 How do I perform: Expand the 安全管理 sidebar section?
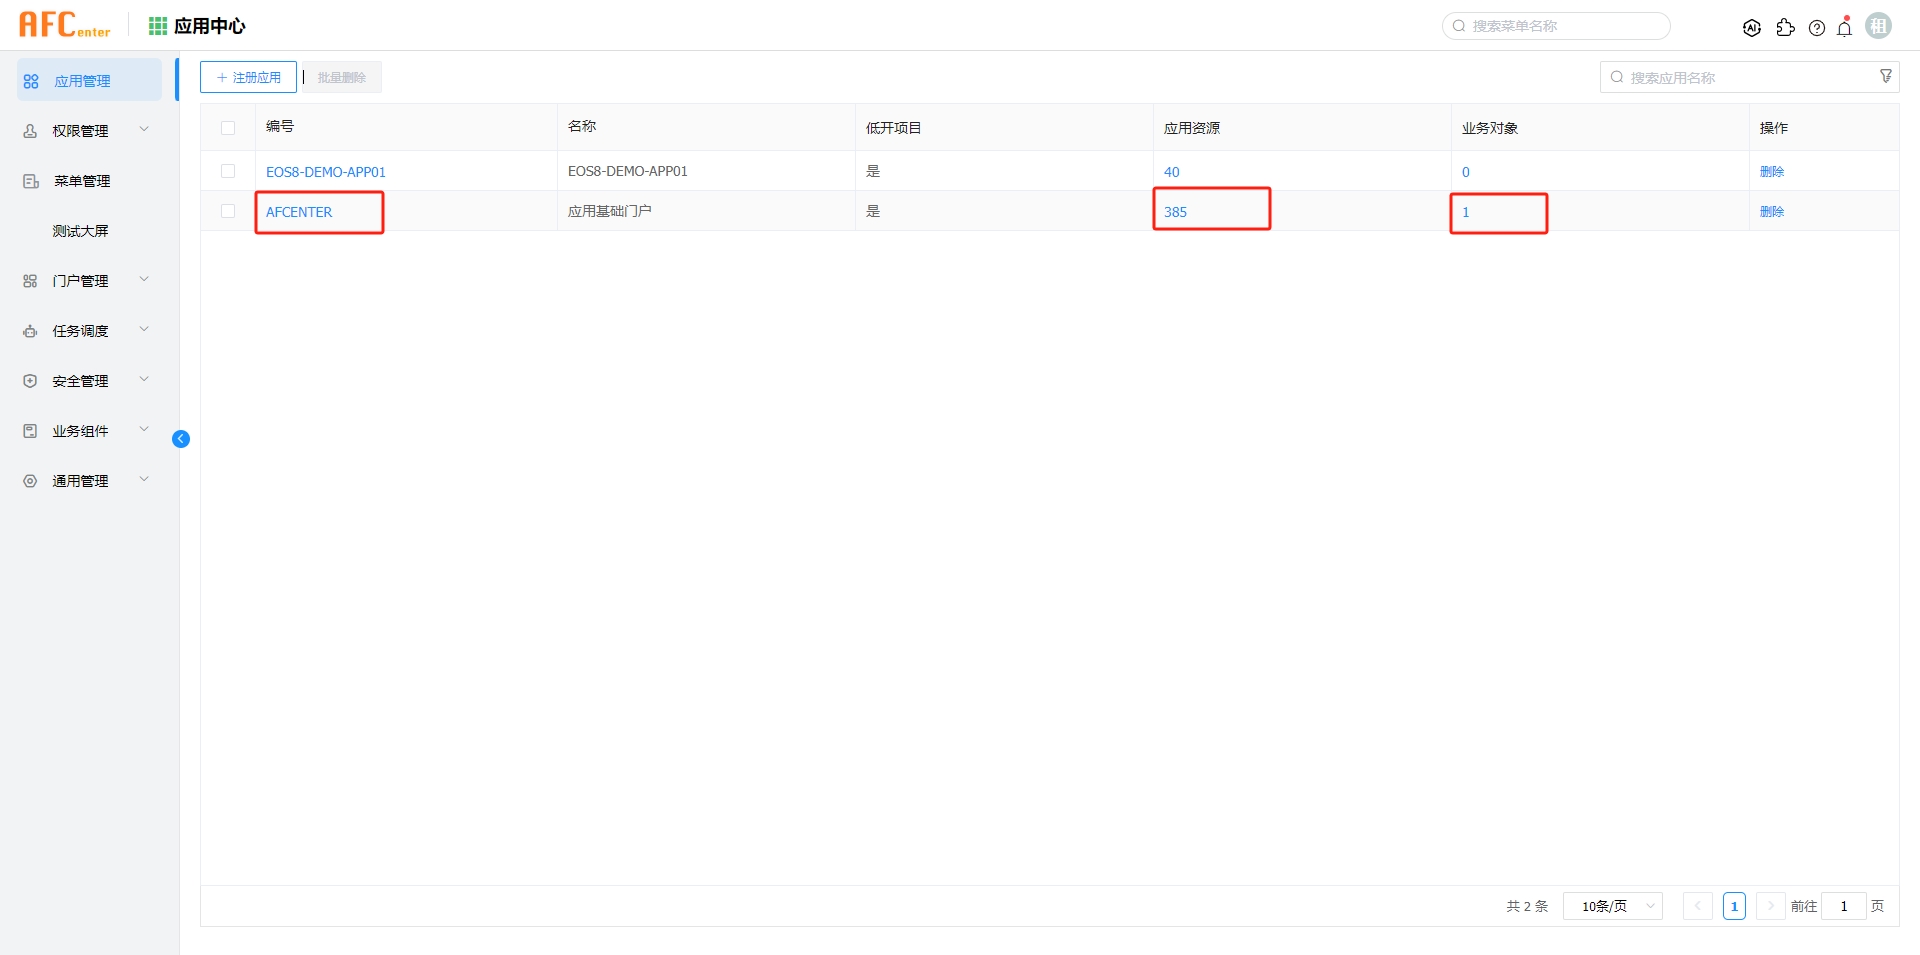click(81, 381)
